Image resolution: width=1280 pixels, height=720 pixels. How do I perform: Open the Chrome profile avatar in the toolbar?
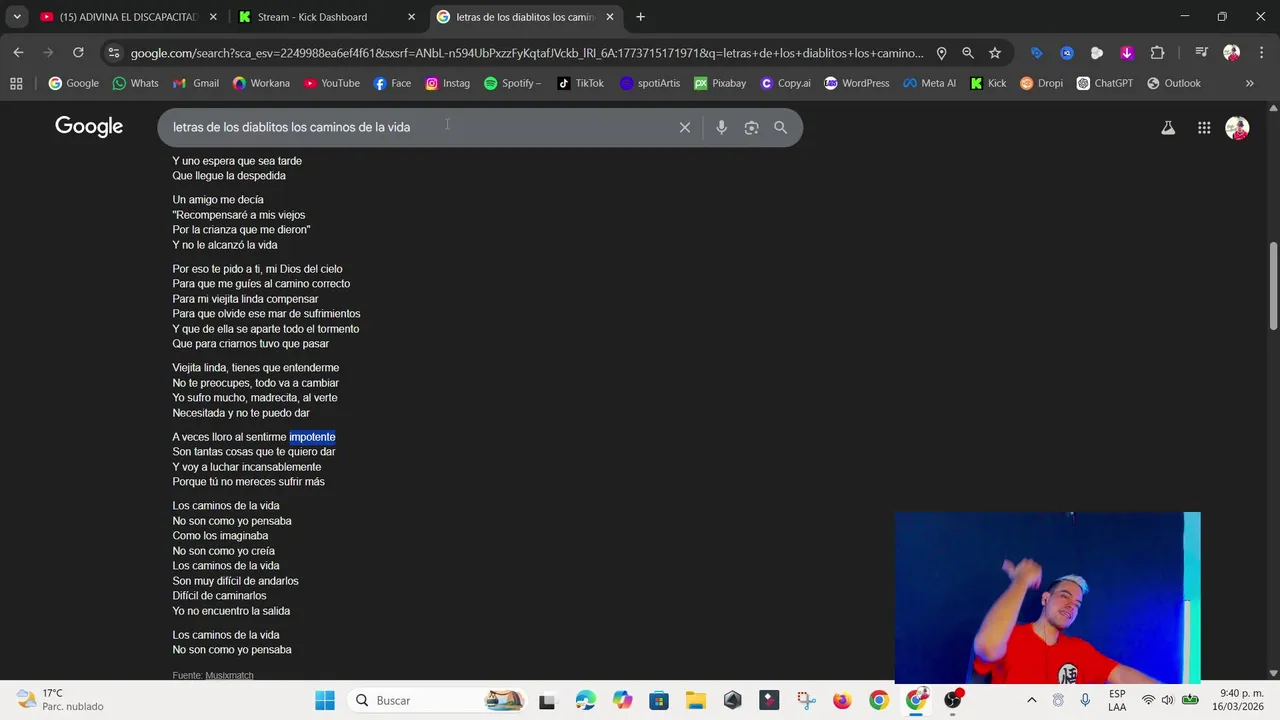[x=1232, y=53]
